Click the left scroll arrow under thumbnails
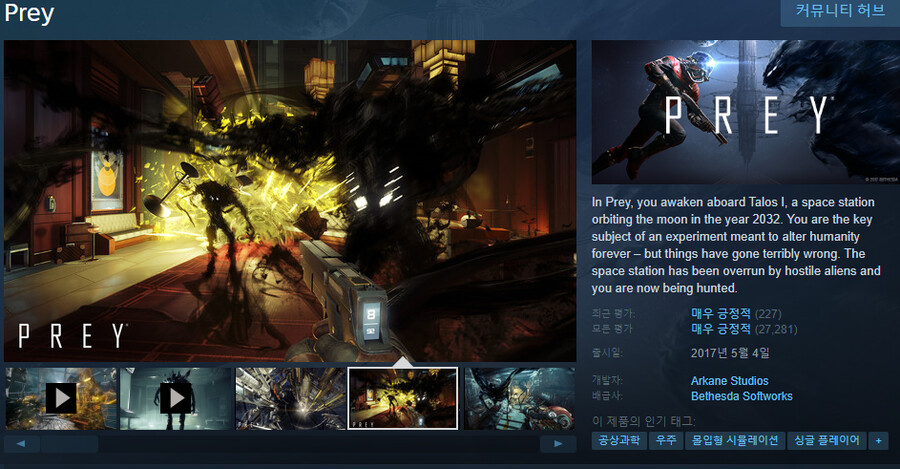This screenshot has width=900, height=469. click(21, 443)
